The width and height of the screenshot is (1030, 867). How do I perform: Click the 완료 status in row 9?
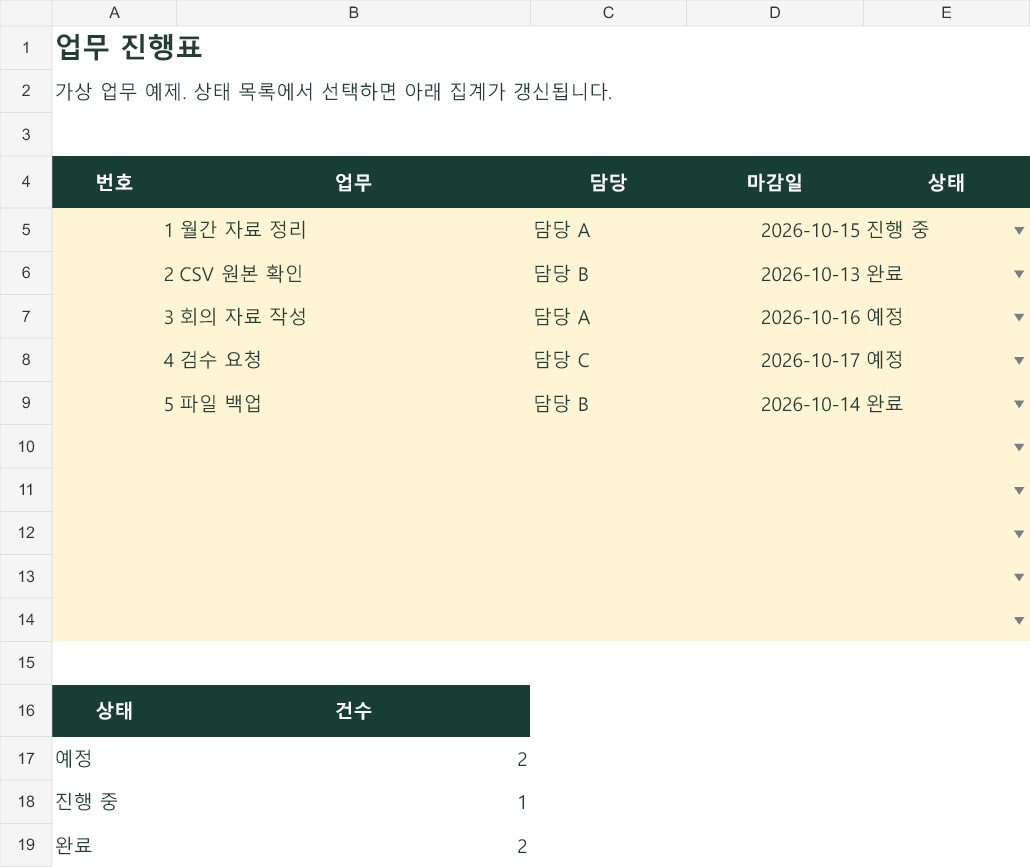point(884,403)
